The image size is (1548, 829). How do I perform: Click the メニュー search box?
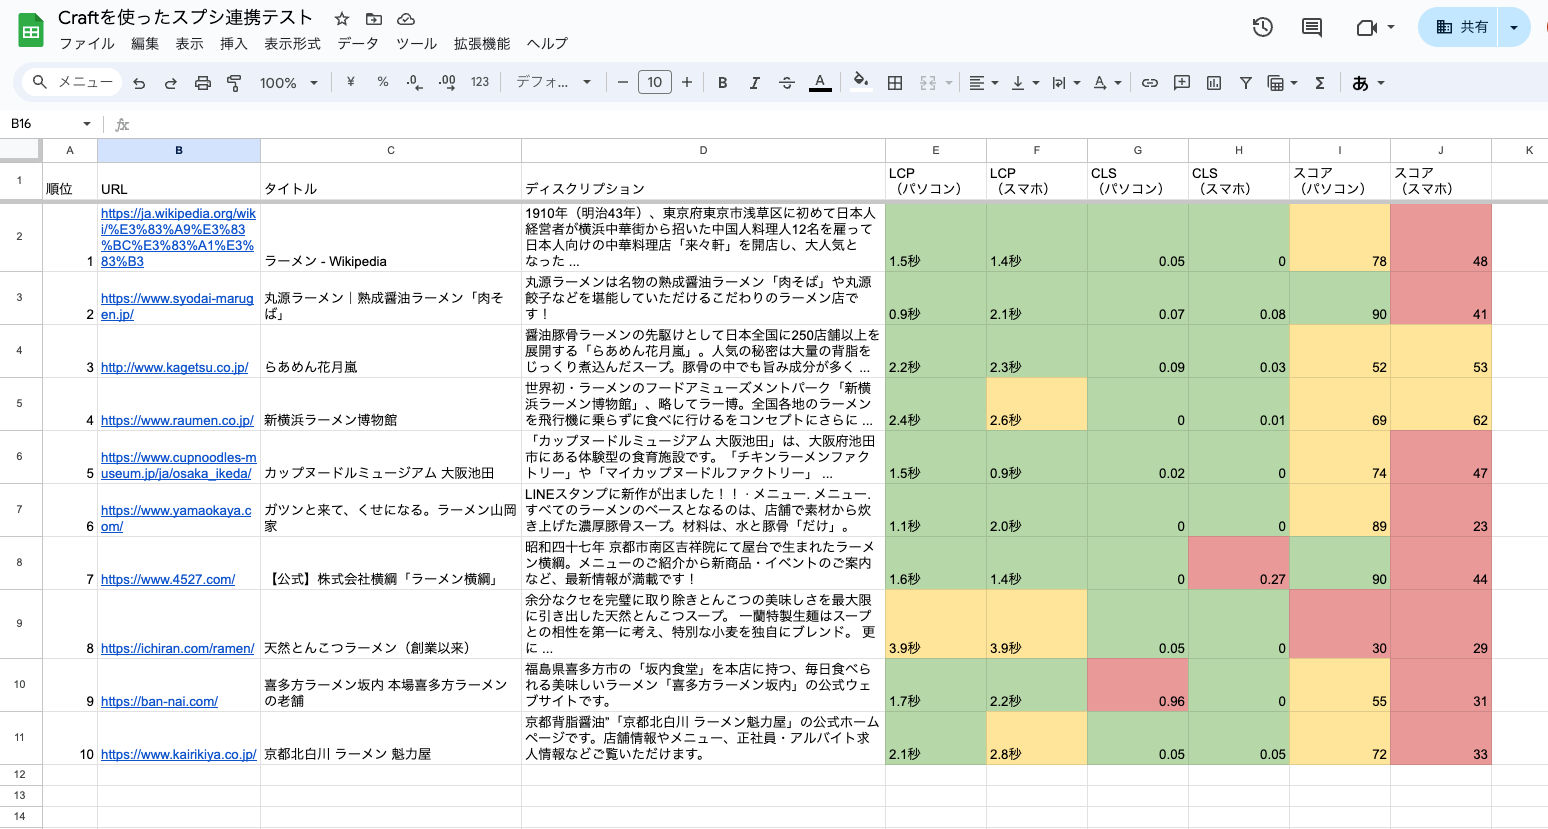[73, 82]
